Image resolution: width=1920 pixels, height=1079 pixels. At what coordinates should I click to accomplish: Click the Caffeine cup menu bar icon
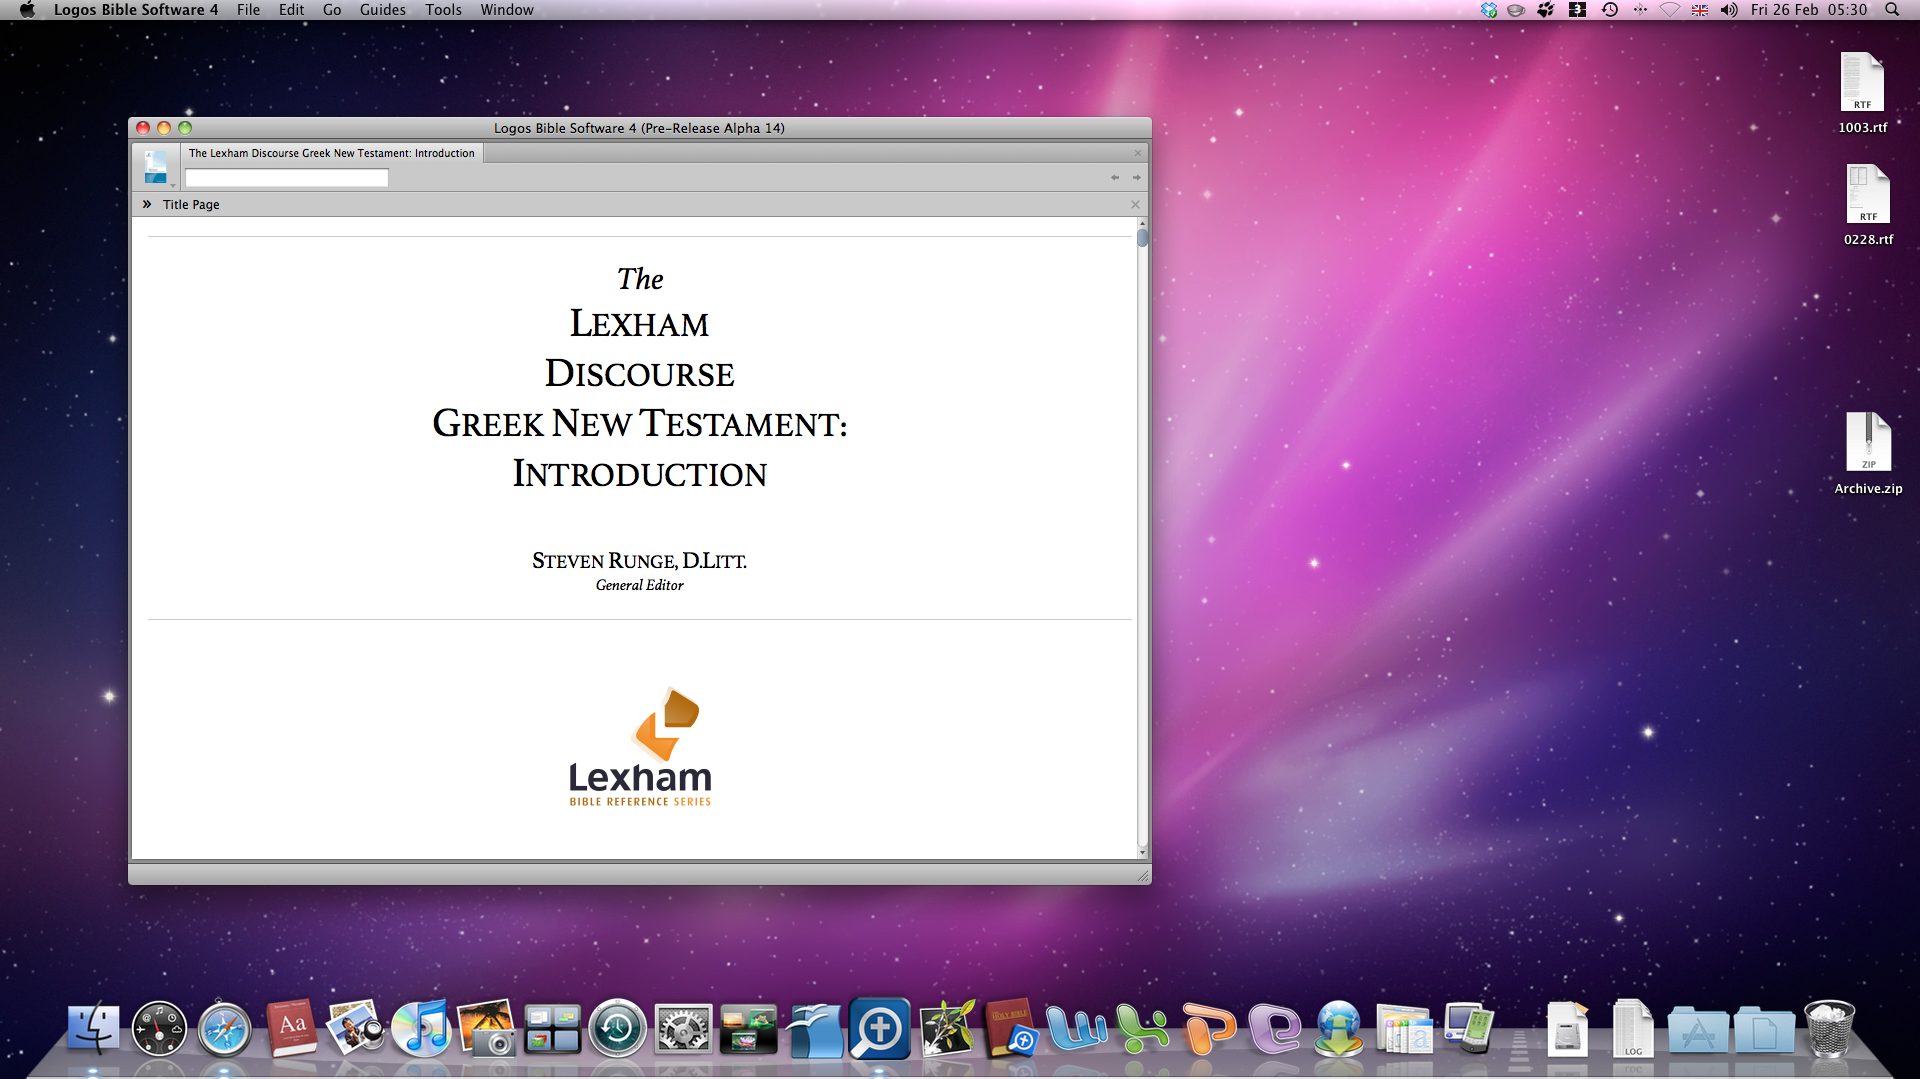tap(1516, 10)
